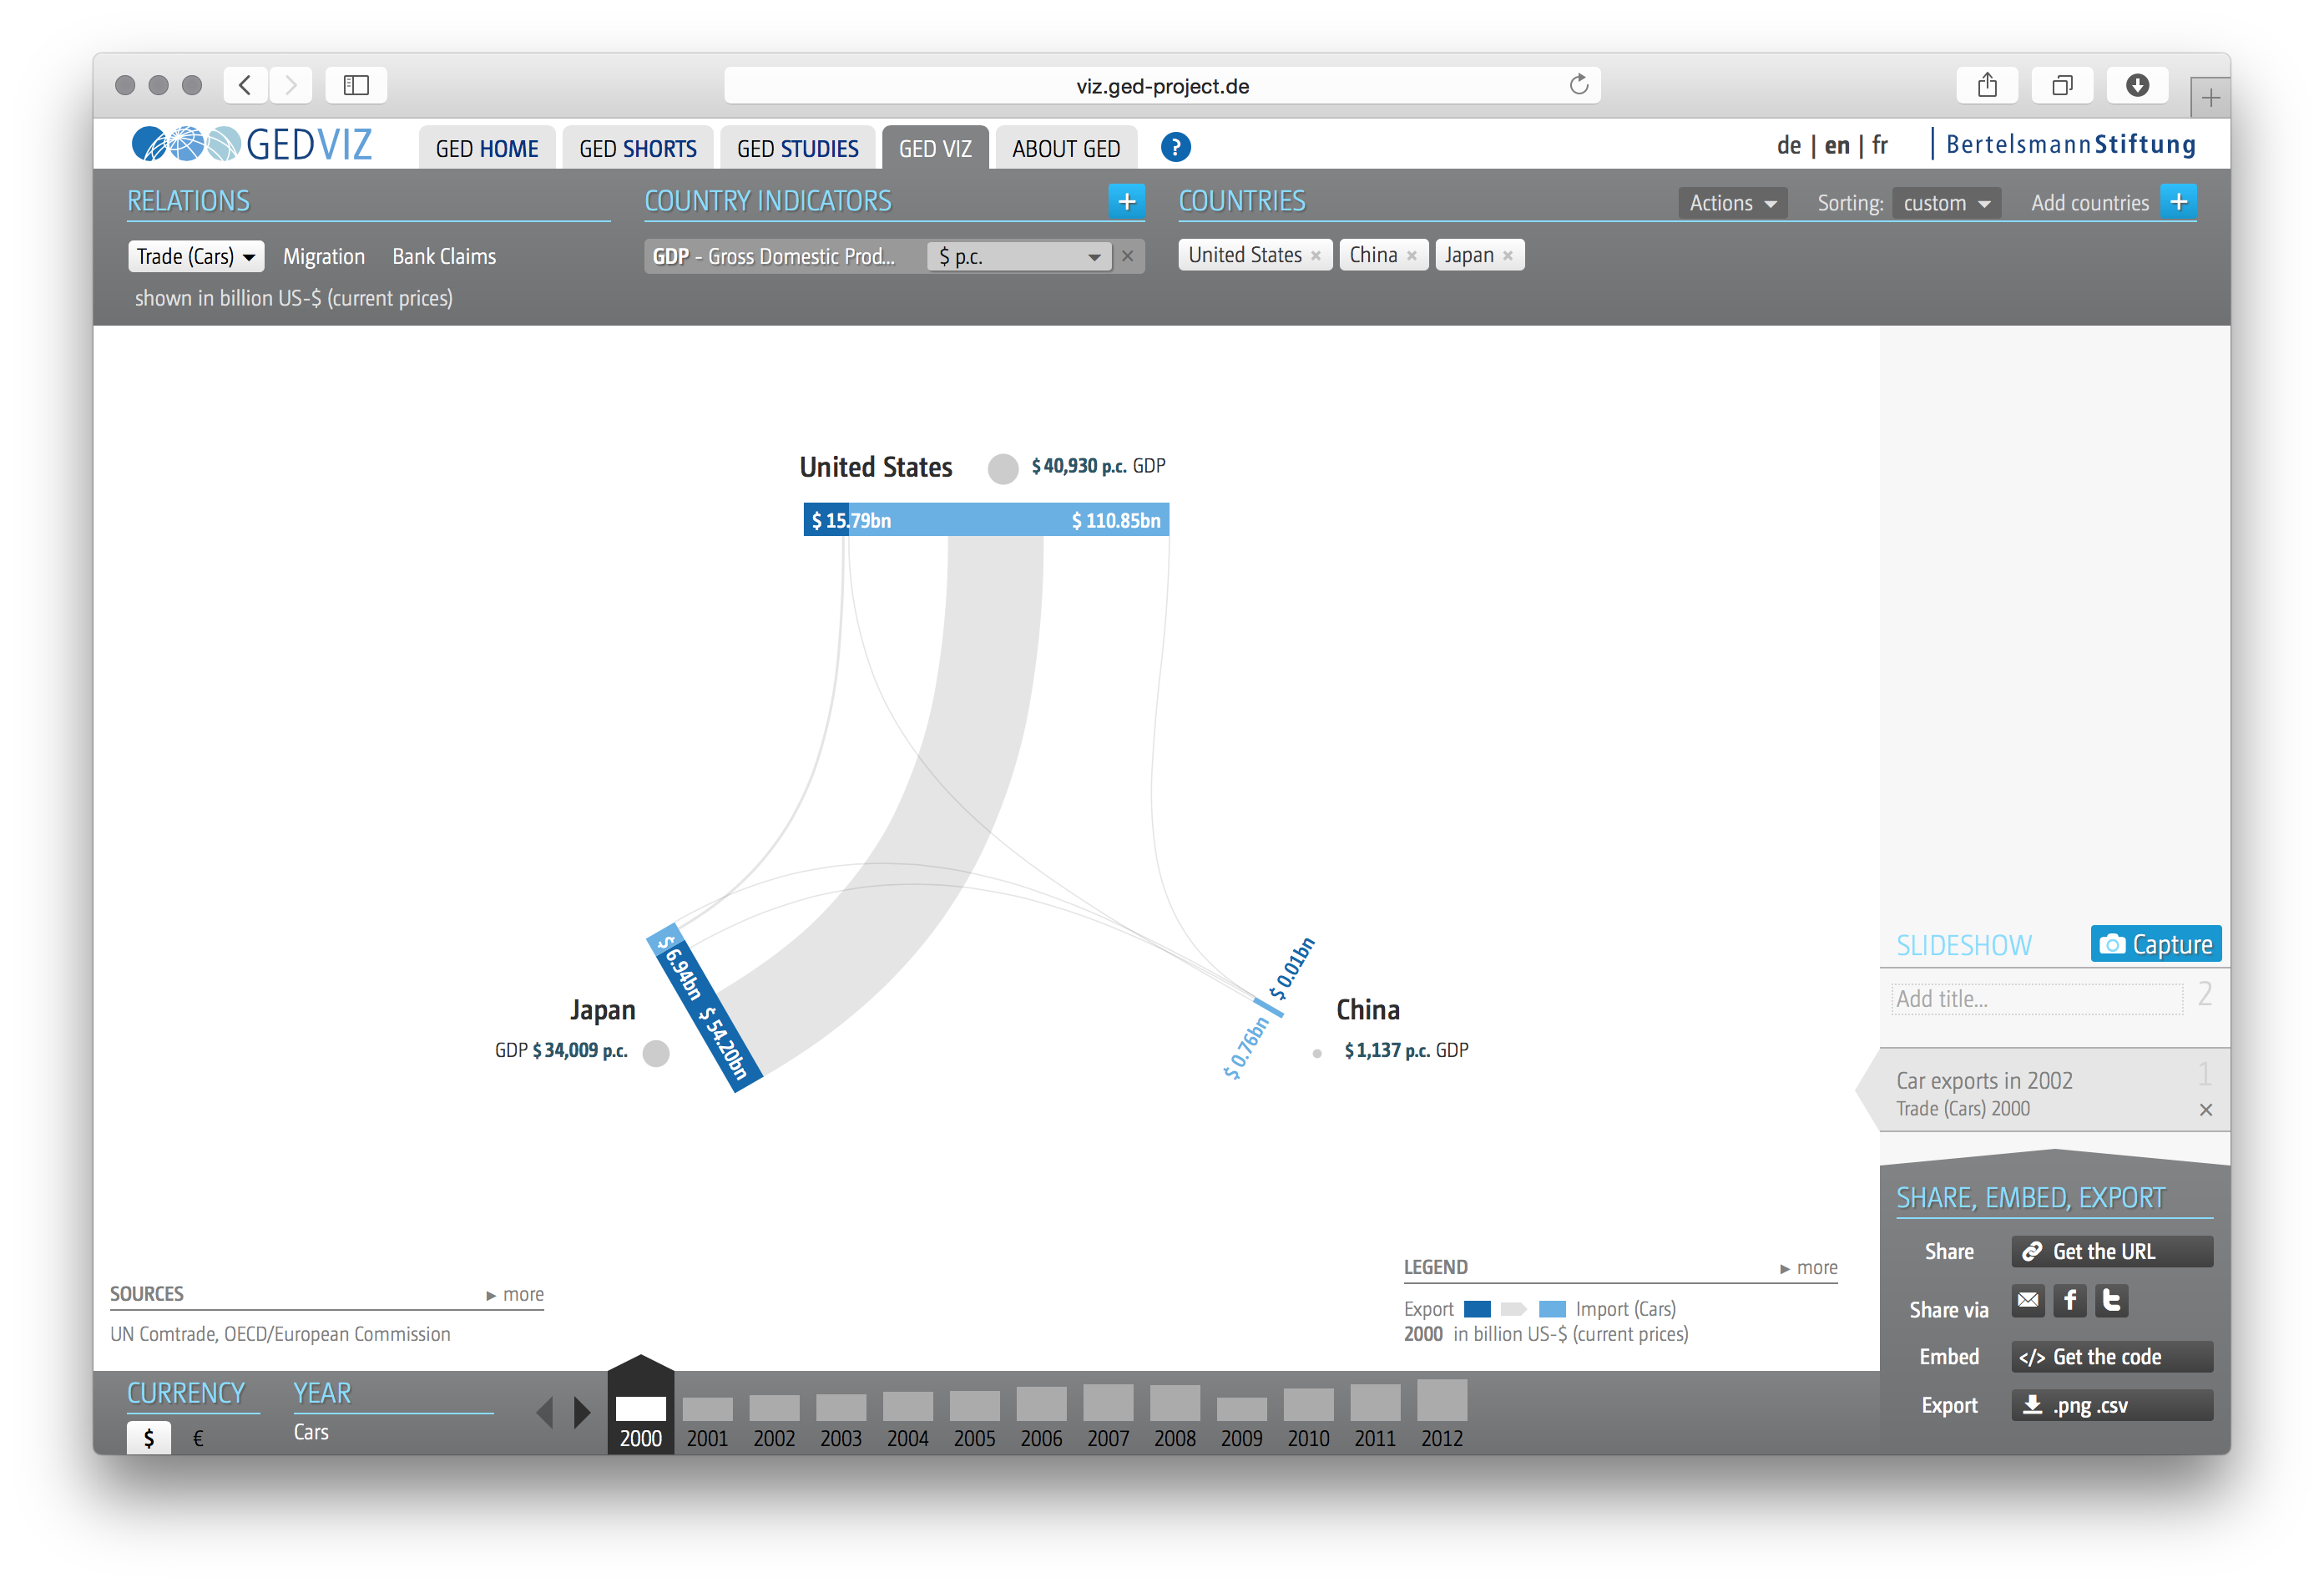Switch currency to Euro
Image resolution: width=2324 pixels, height=1588 pixels.
pos(198,1438)
